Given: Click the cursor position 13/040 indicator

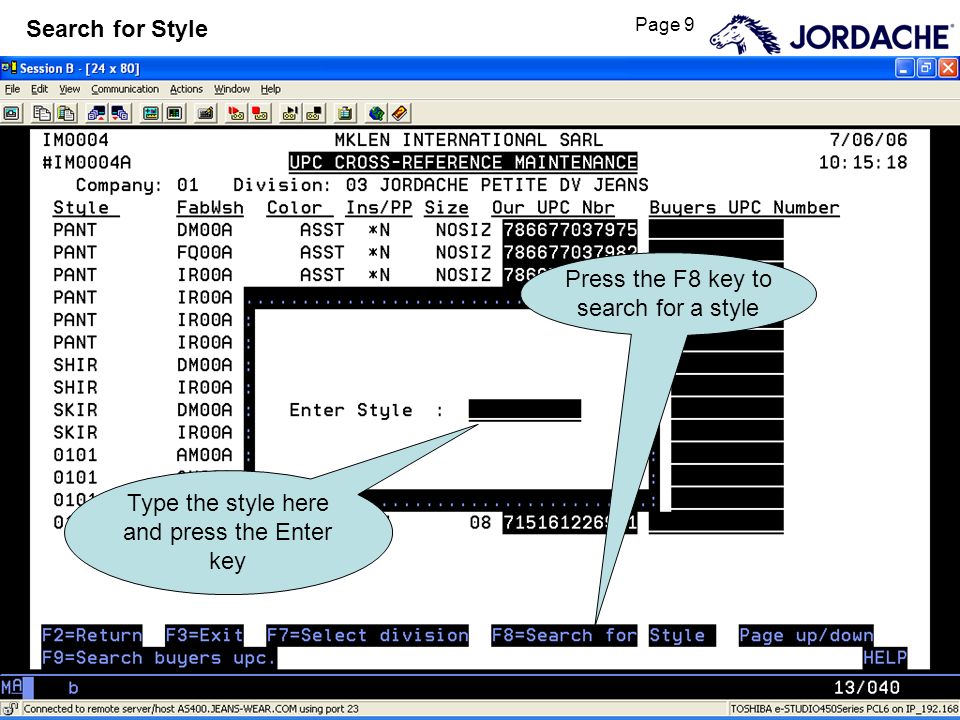Looking at the screenshot, I should pyautogui.click(x=867, y=688).
